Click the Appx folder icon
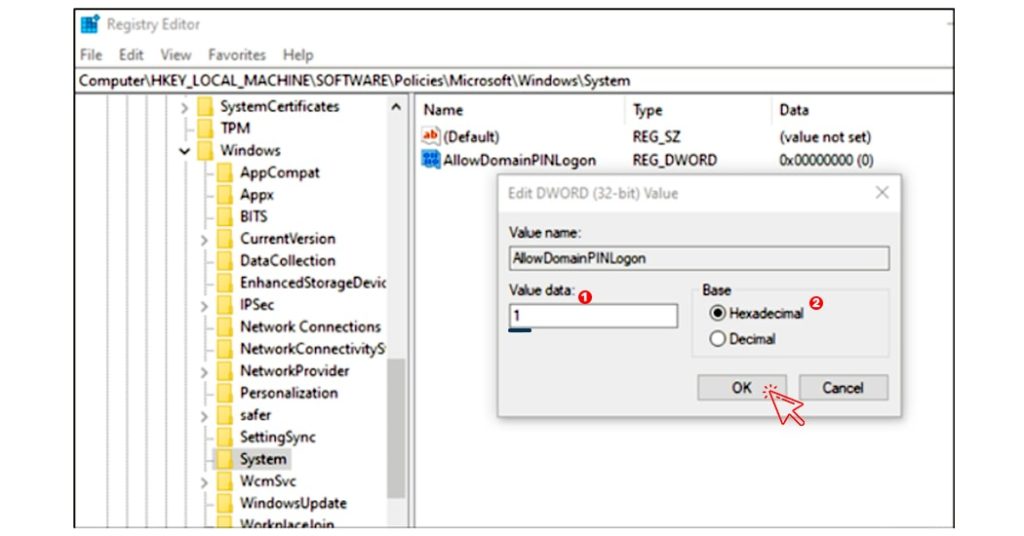 [x=225, y=195]
